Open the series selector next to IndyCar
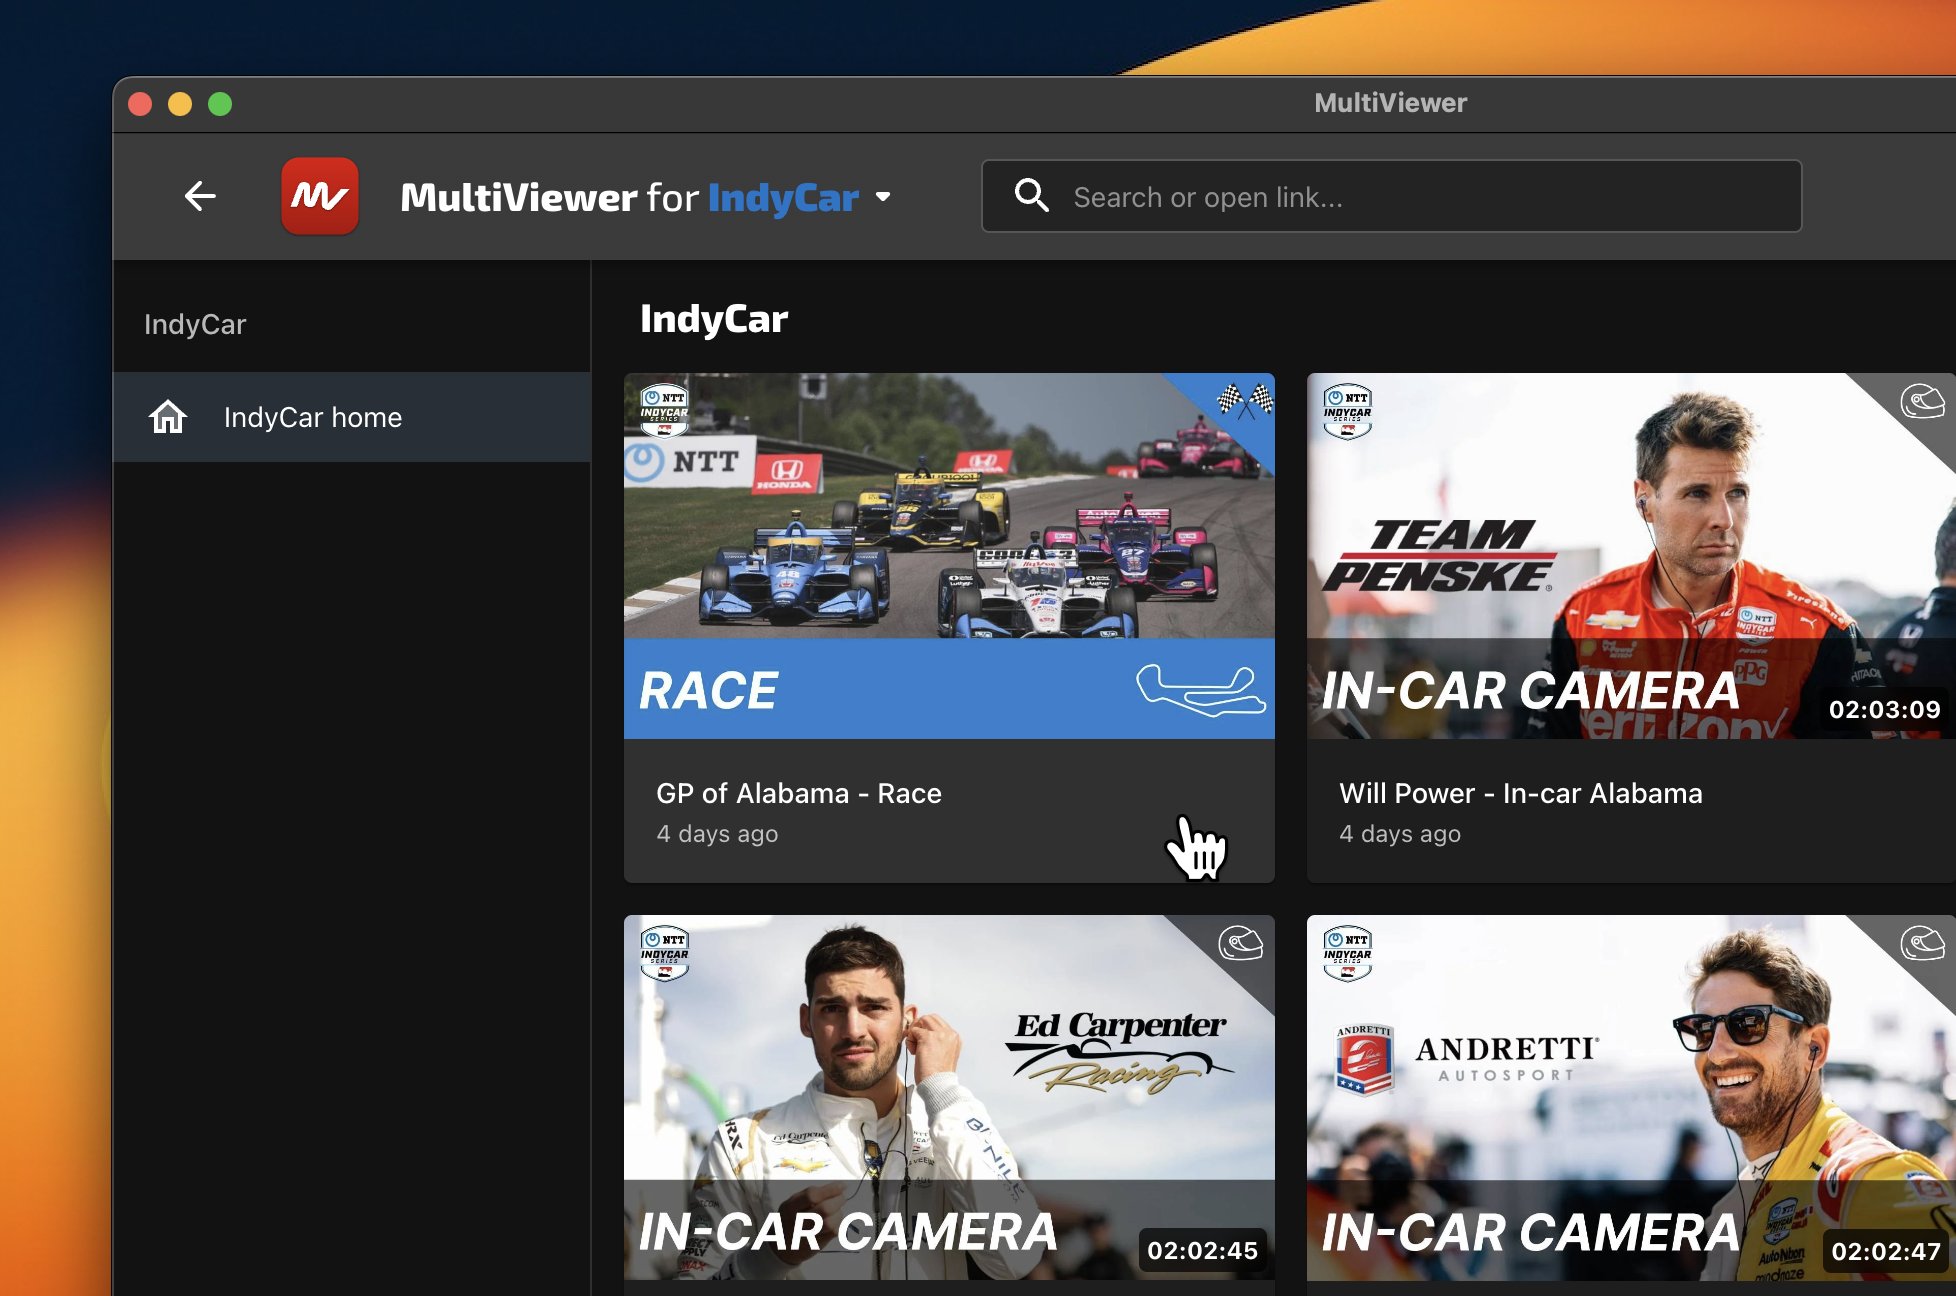 [x=883, y=197]
